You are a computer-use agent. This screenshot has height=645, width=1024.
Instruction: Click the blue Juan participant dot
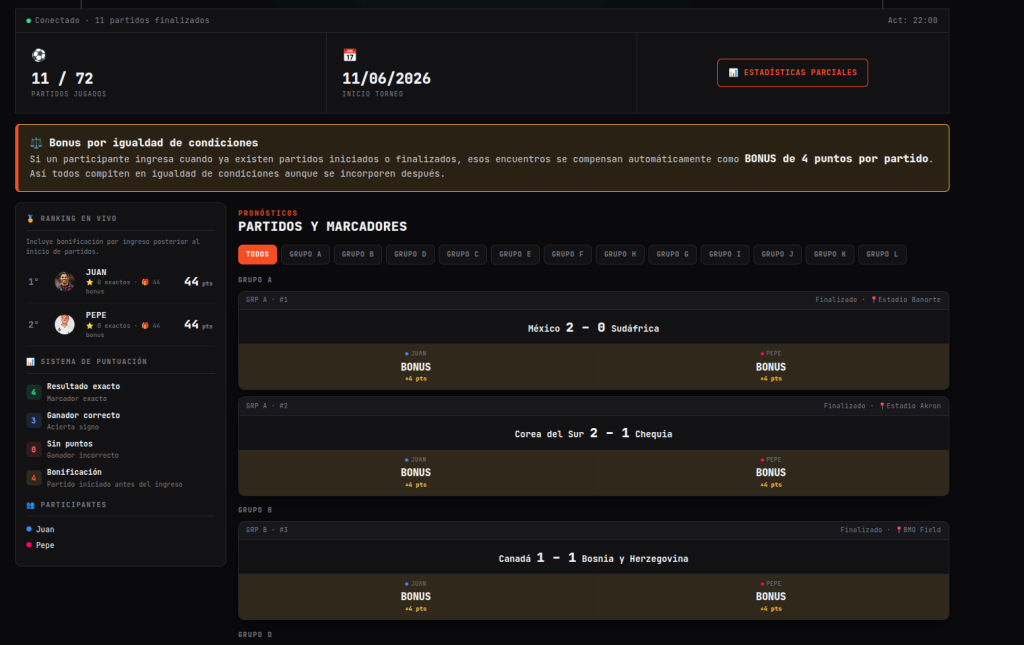29,529
